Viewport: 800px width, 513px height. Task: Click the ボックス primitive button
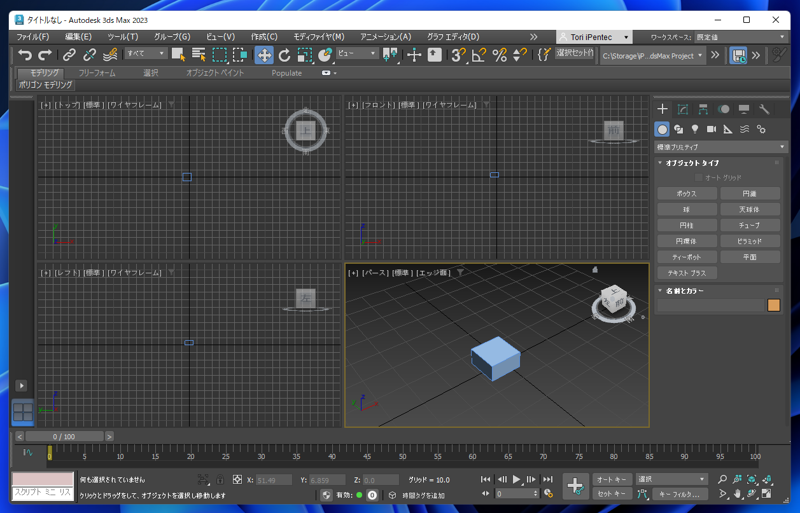coord(687,193)
